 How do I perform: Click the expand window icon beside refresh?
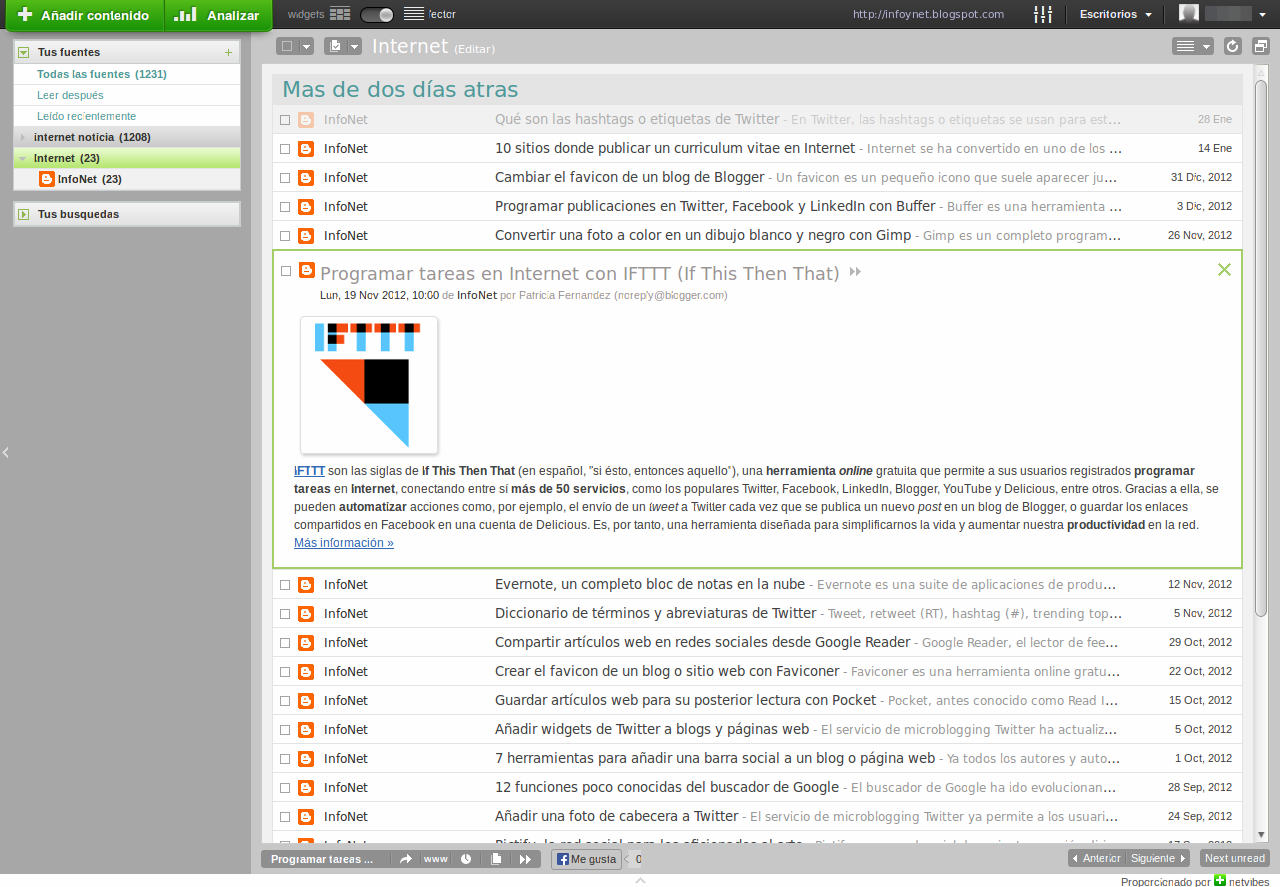(x=1260, y=46)
